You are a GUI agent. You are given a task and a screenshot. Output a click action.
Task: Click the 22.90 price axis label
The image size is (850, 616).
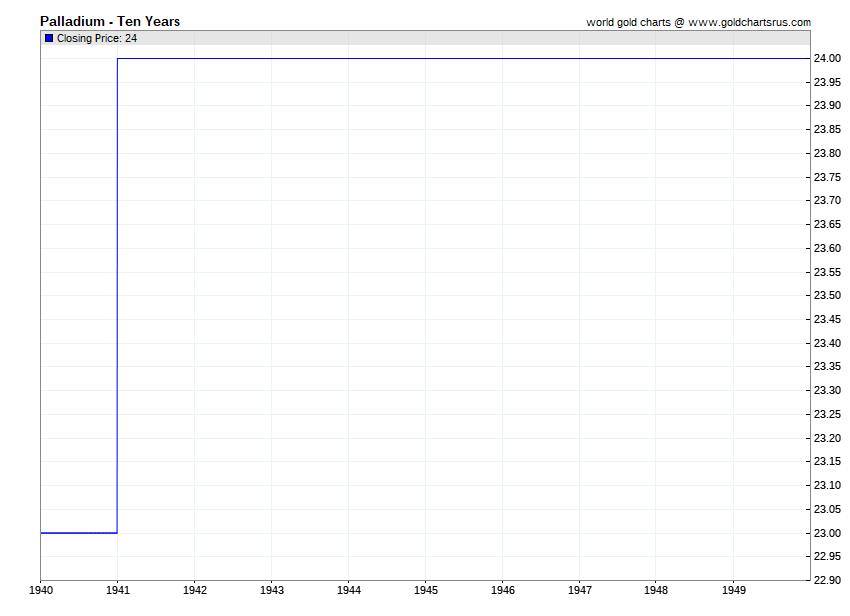[828, 580]
